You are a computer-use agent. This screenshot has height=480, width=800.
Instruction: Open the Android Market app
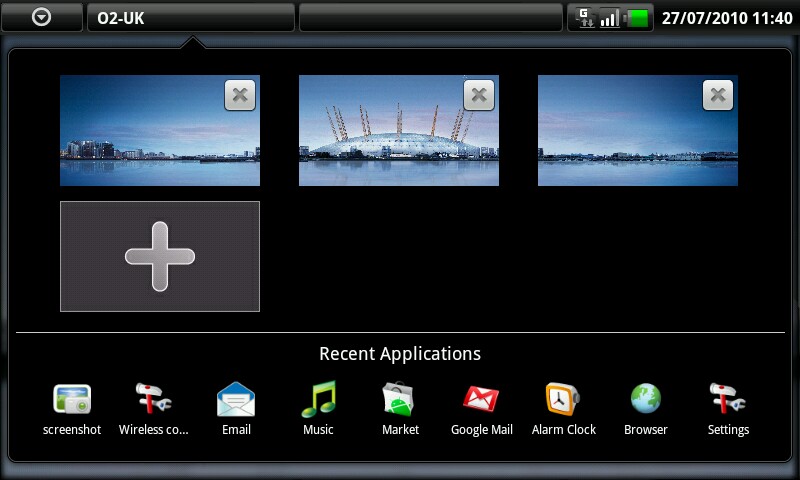(400, 399)
